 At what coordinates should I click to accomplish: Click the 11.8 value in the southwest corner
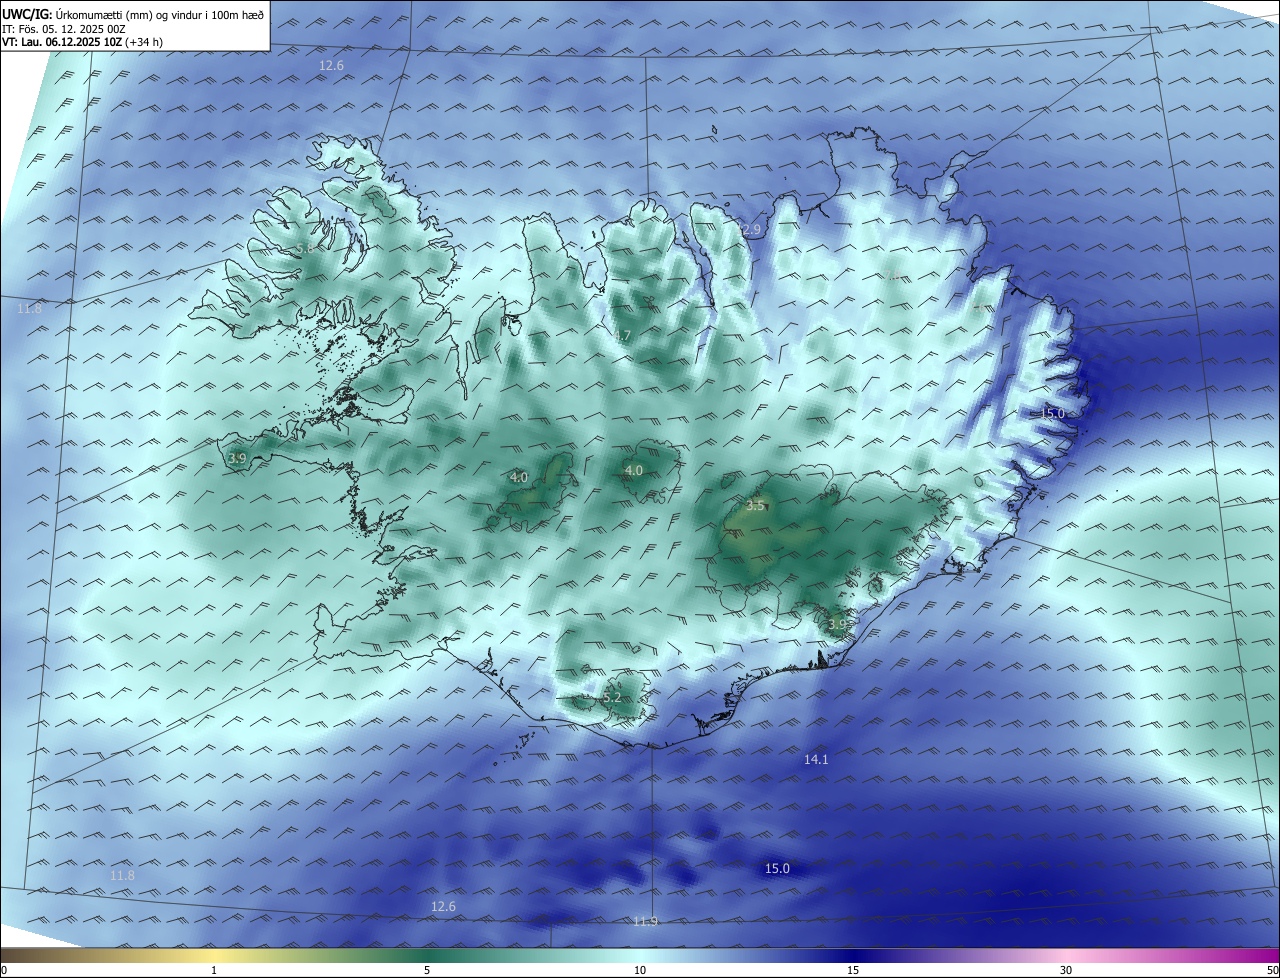tap(122, 876)
